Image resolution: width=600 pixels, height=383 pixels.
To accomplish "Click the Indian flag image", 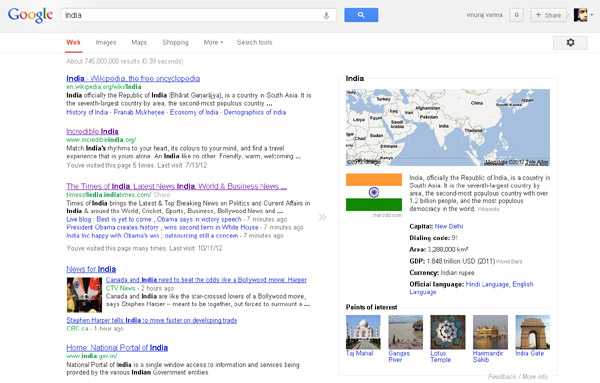I will pos(374,192).
